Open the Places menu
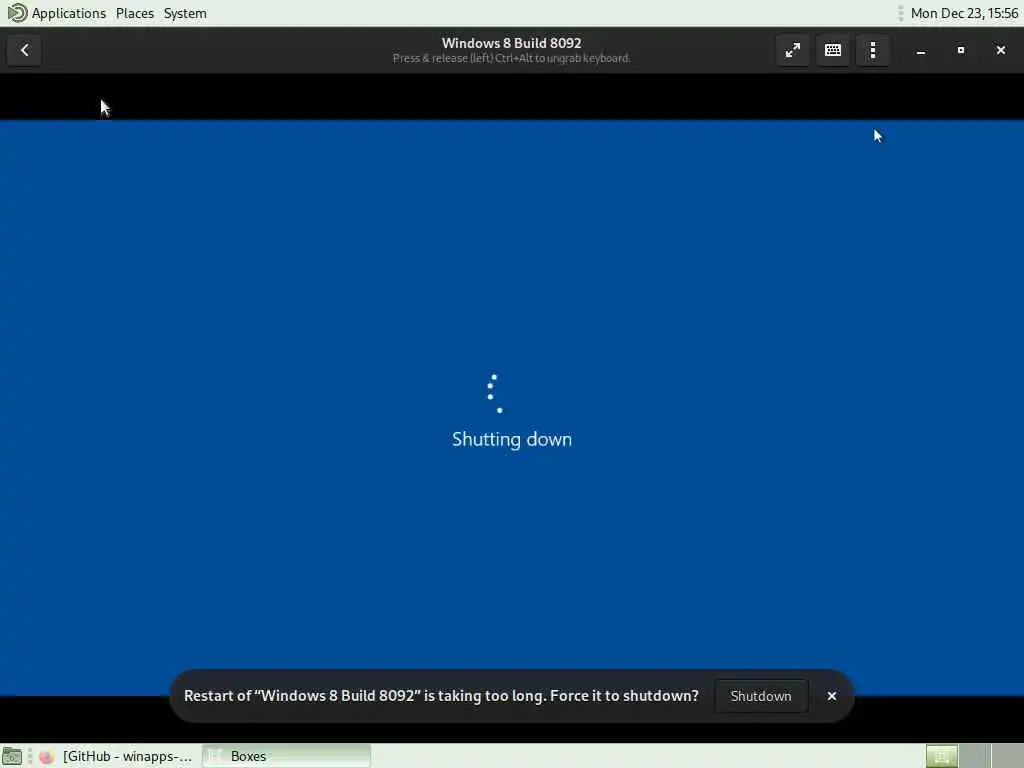The height and width of the screenshot is (768, 1024). (135, 13)
